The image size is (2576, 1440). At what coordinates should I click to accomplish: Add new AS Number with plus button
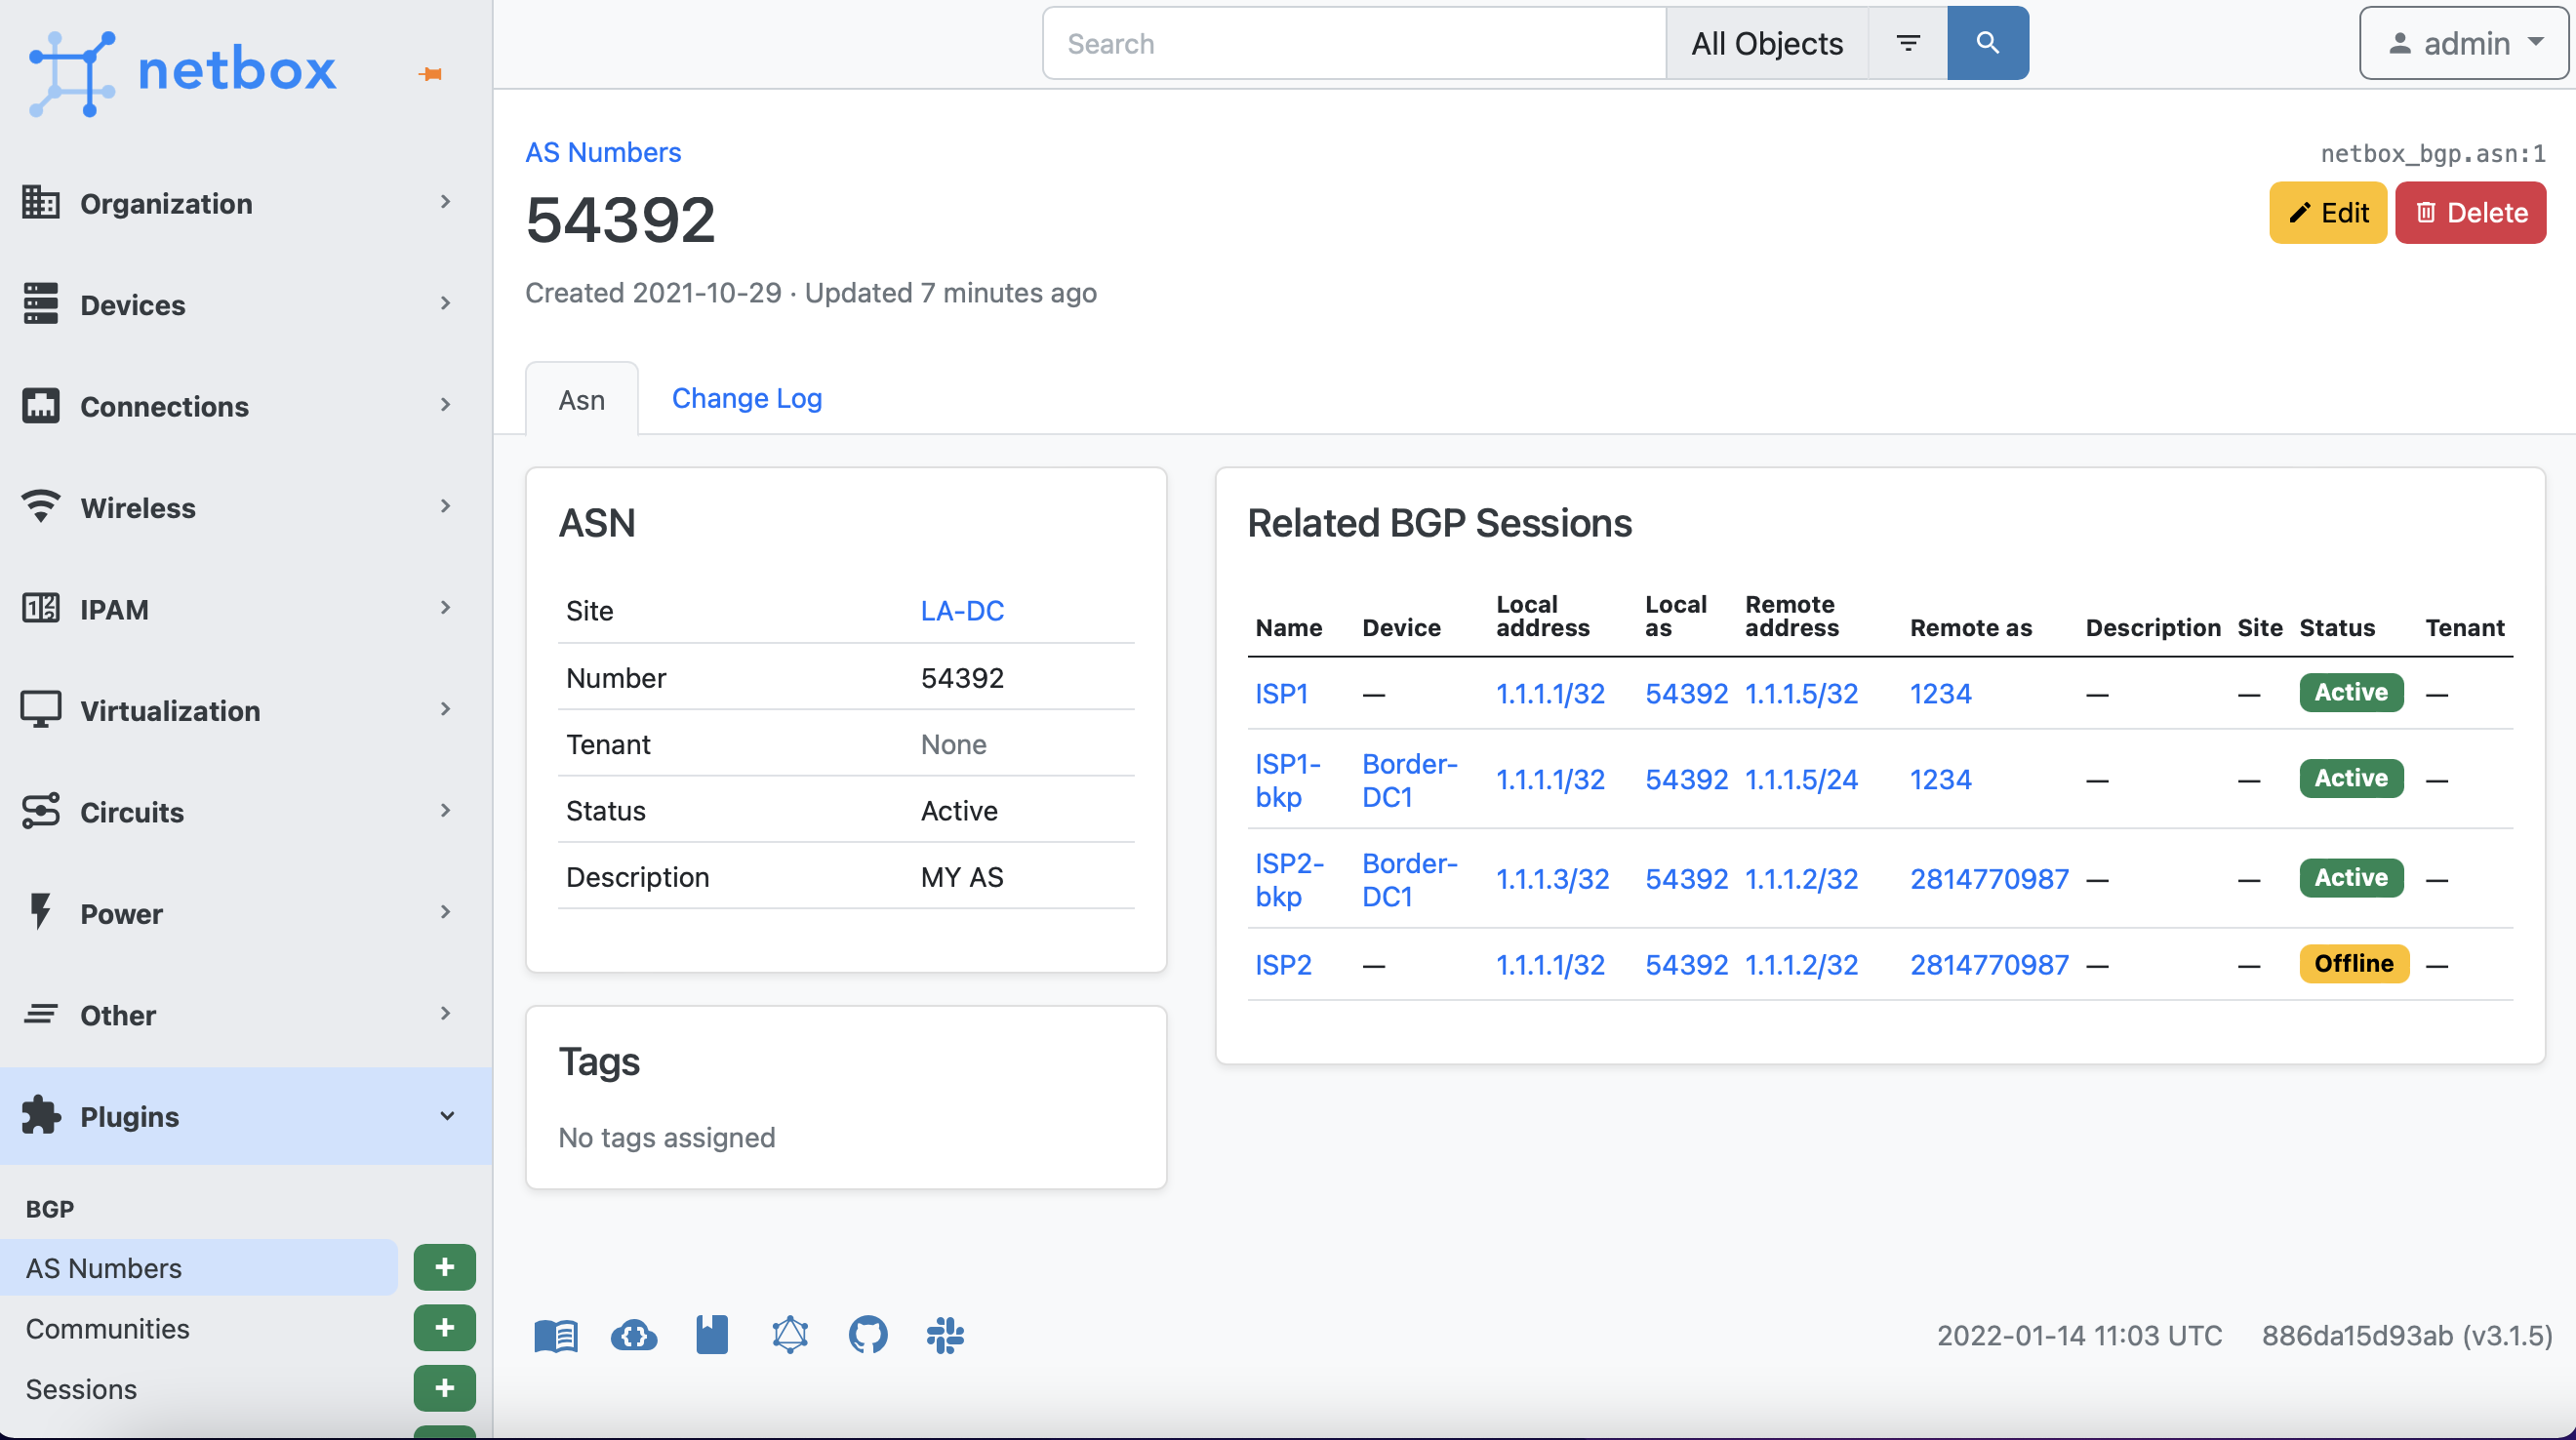(x=444, y=1267)
